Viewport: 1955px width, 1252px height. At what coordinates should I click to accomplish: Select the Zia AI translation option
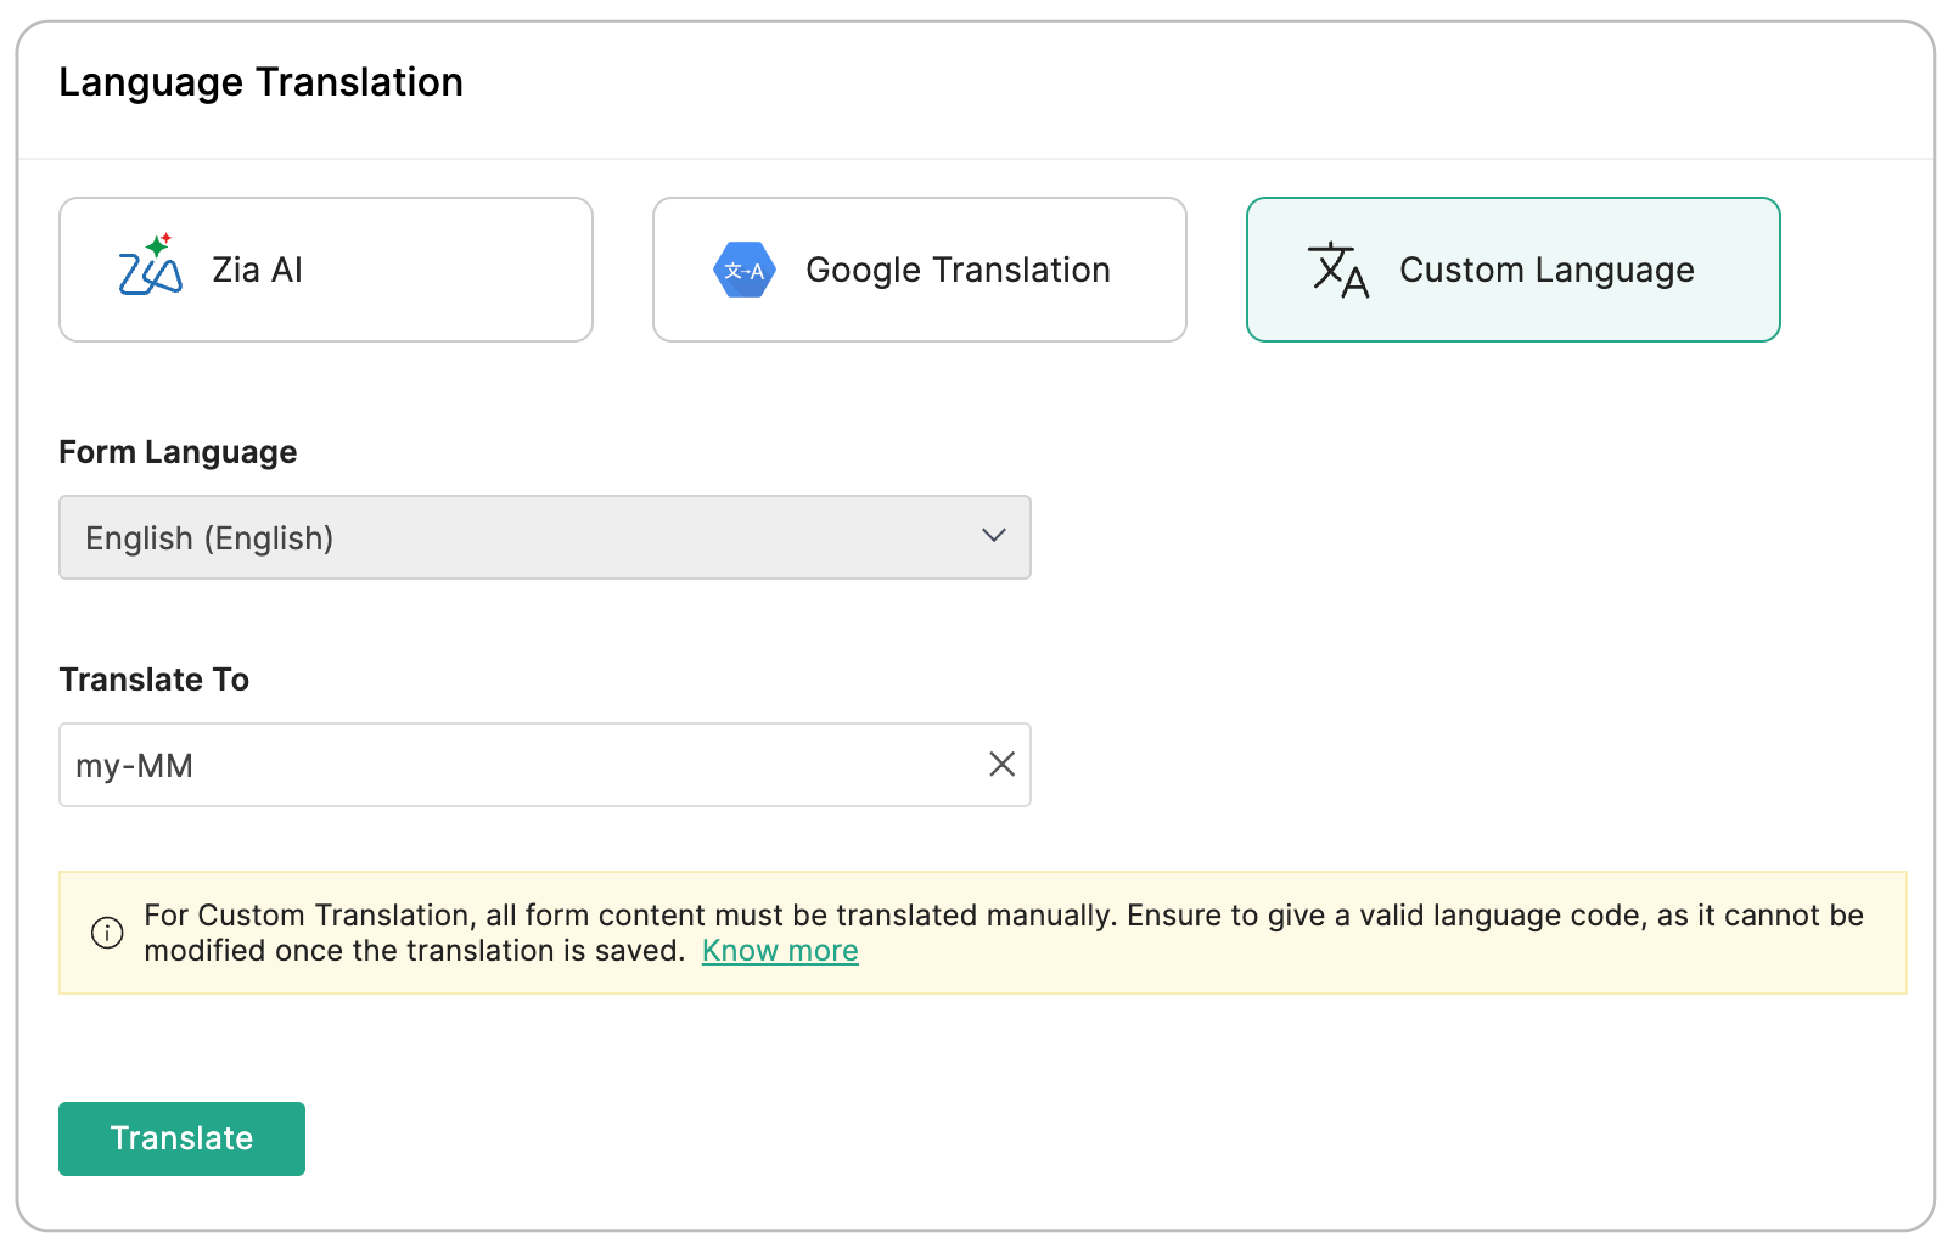coord(326,270)
